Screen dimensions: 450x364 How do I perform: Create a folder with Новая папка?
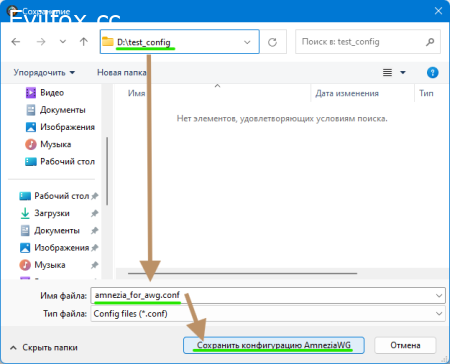pos(122,72)
